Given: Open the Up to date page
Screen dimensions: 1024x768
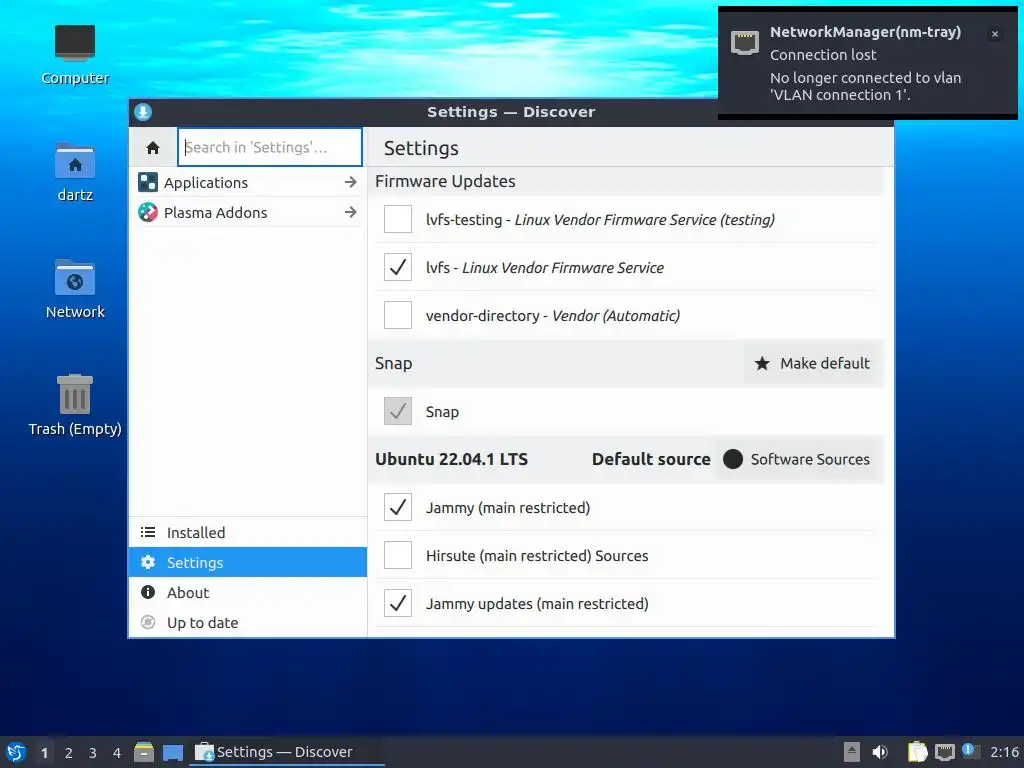Looking at the screenshot, I should coord(248,622).
